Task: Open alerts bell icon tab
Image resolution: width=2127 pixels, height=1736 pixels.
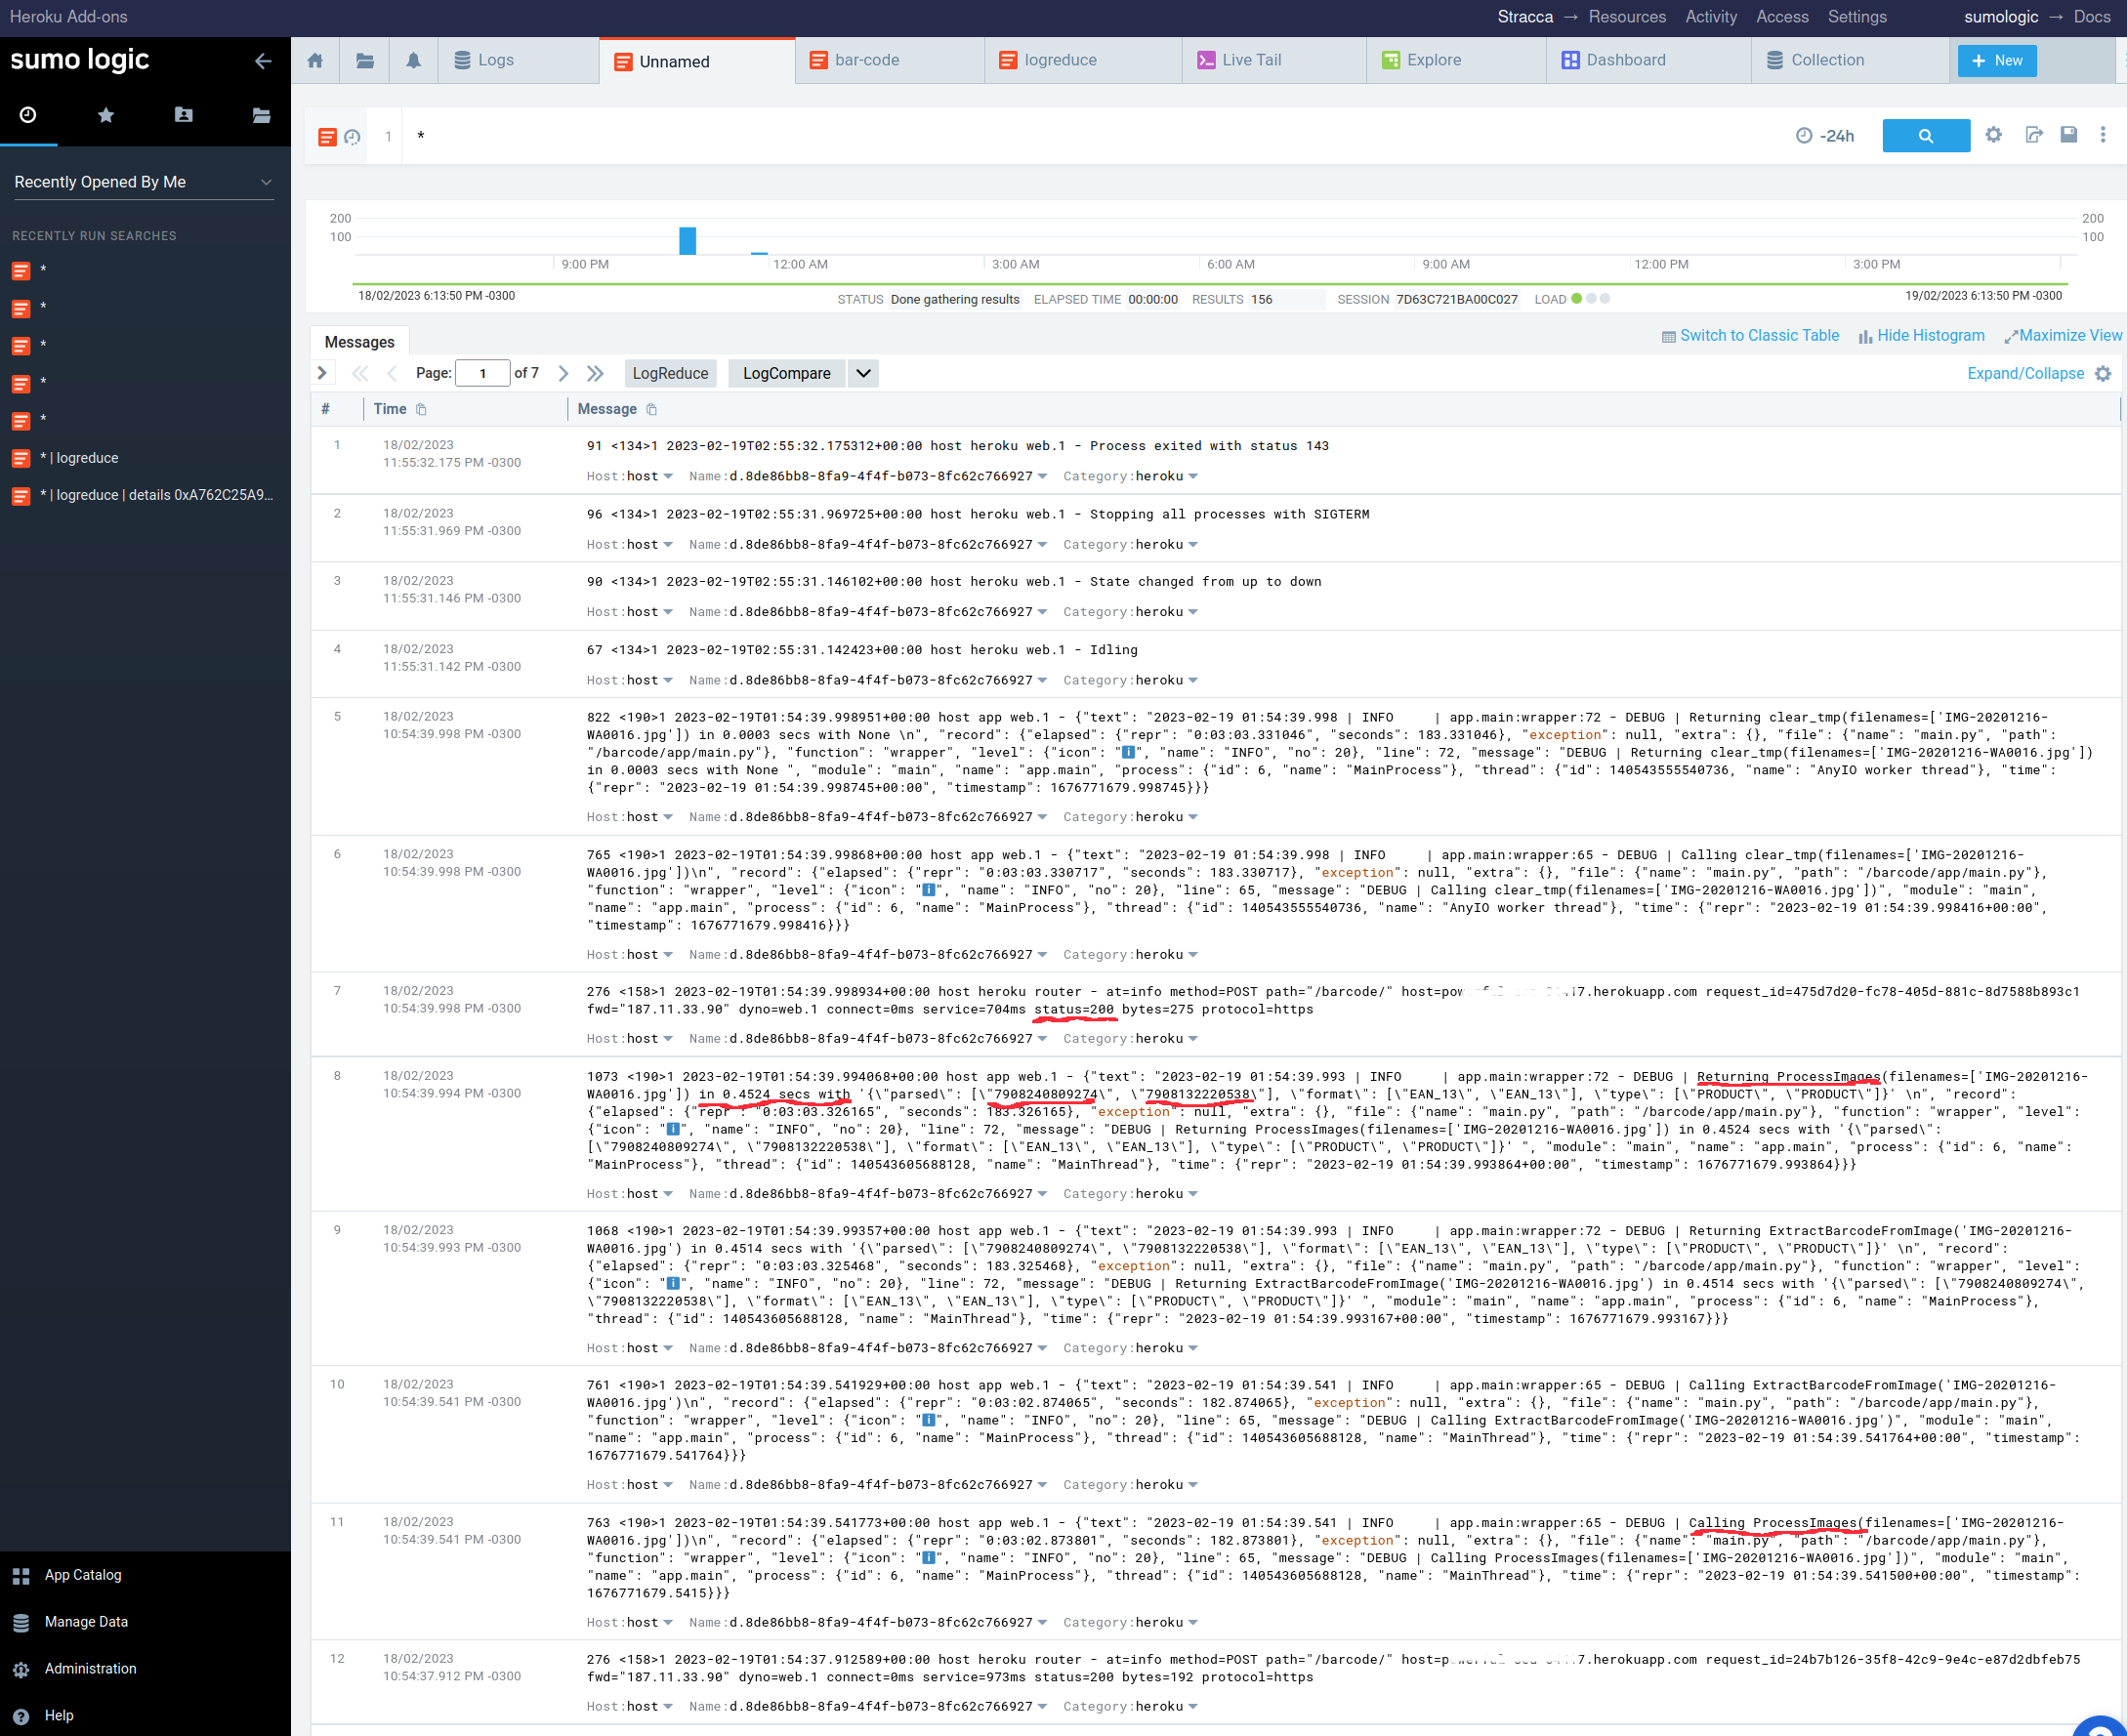Action: (x=413, y=61)
